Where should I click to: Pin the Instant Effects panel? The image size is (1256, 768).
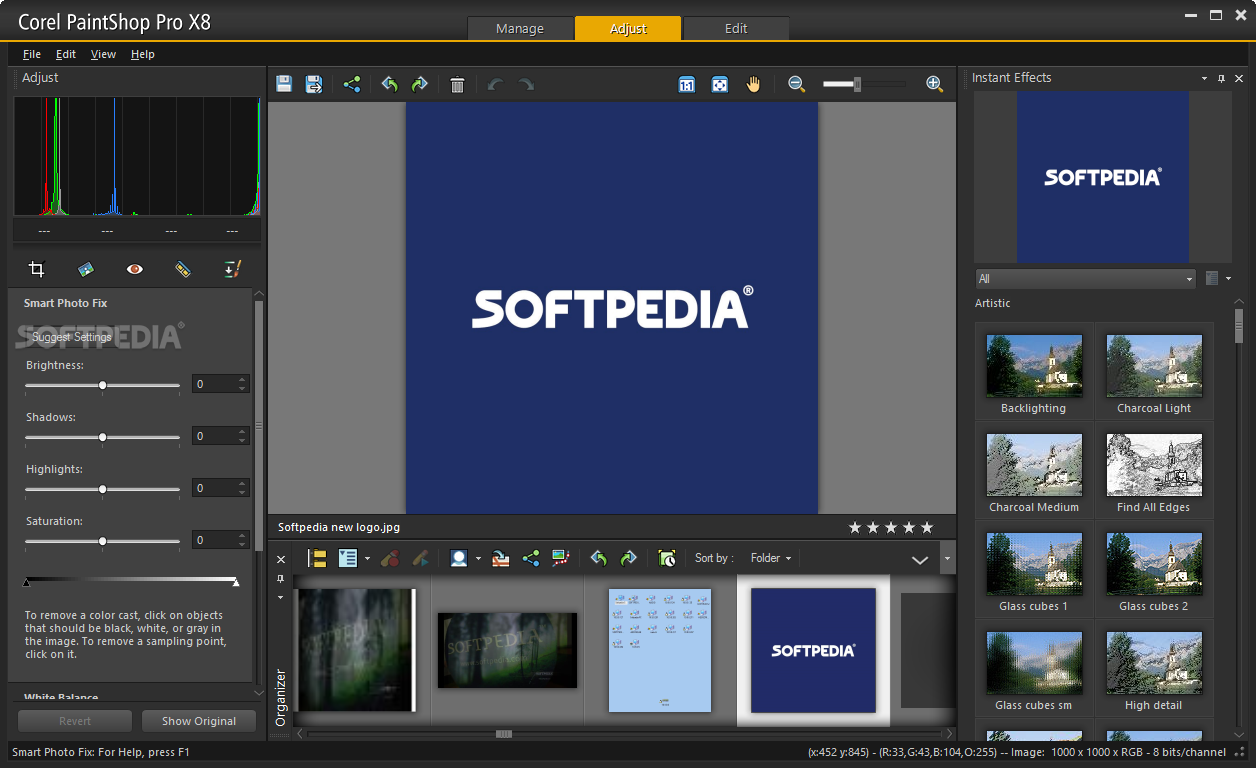(x=1222, y=78)
